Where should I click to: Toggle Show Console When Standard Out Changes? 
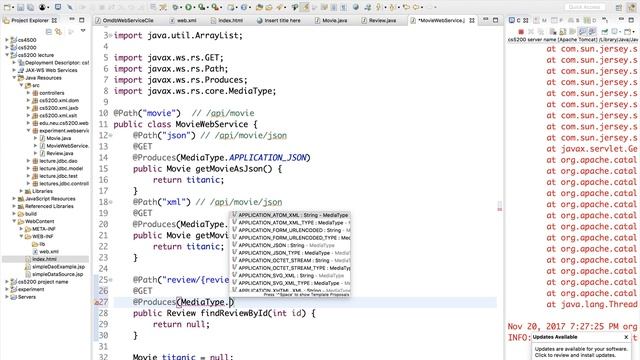(x=582, y=31)
